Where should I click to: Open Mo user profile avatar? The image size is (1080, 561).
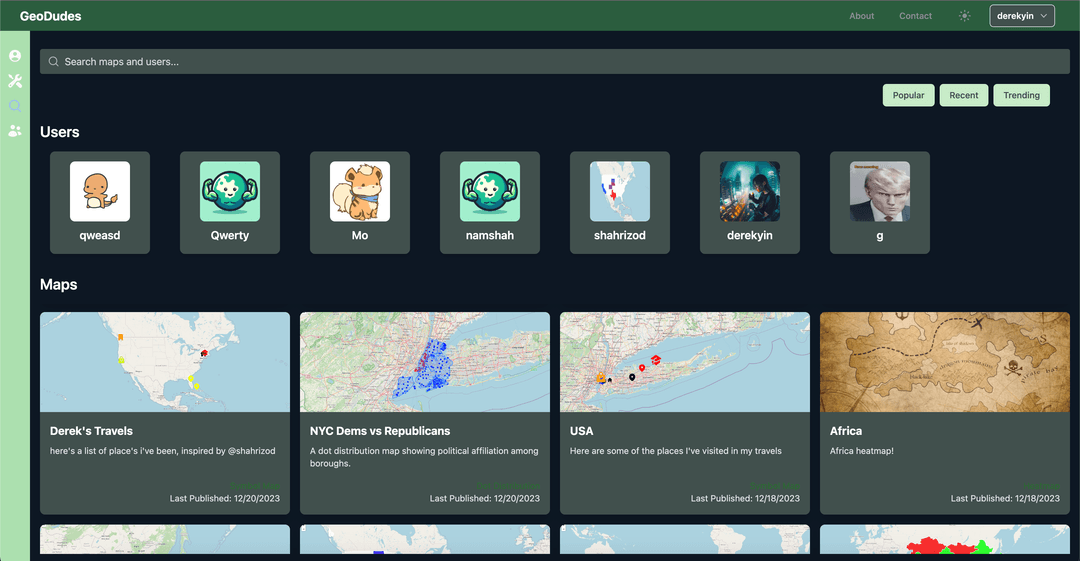tap(360, 191)
